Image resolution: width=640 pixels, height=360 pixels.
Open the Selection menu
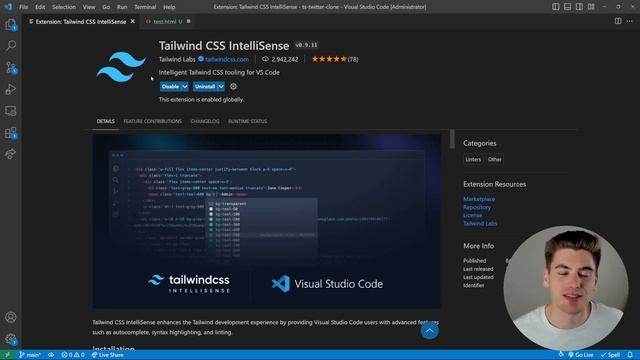[64, 7]
